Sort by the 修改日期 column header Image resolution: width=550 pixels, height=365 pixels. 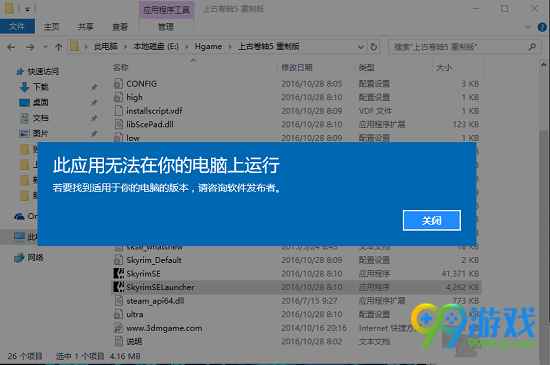[297, 67]
